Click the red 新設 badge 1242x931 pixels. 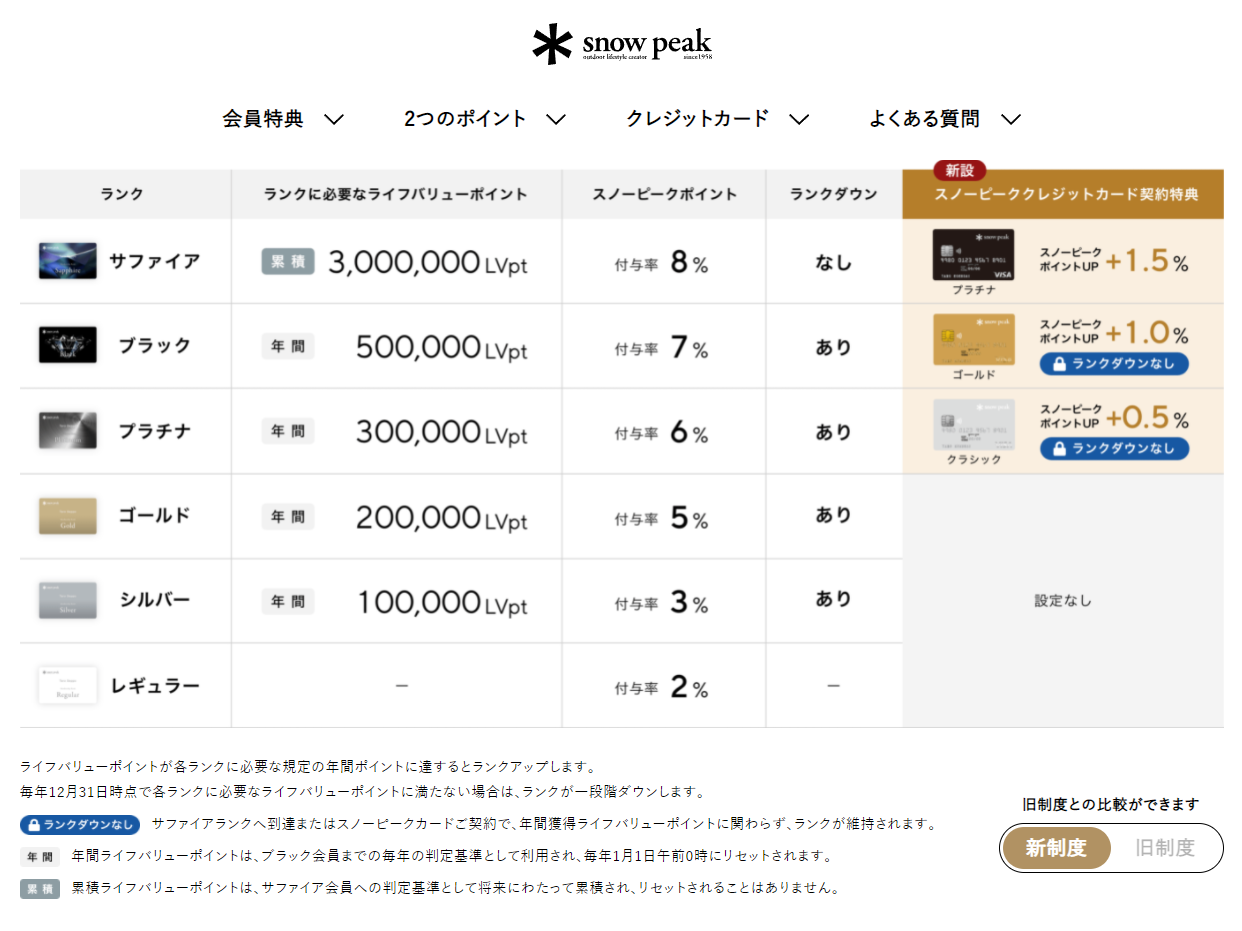pyautogui.click(x=960, y=170)
